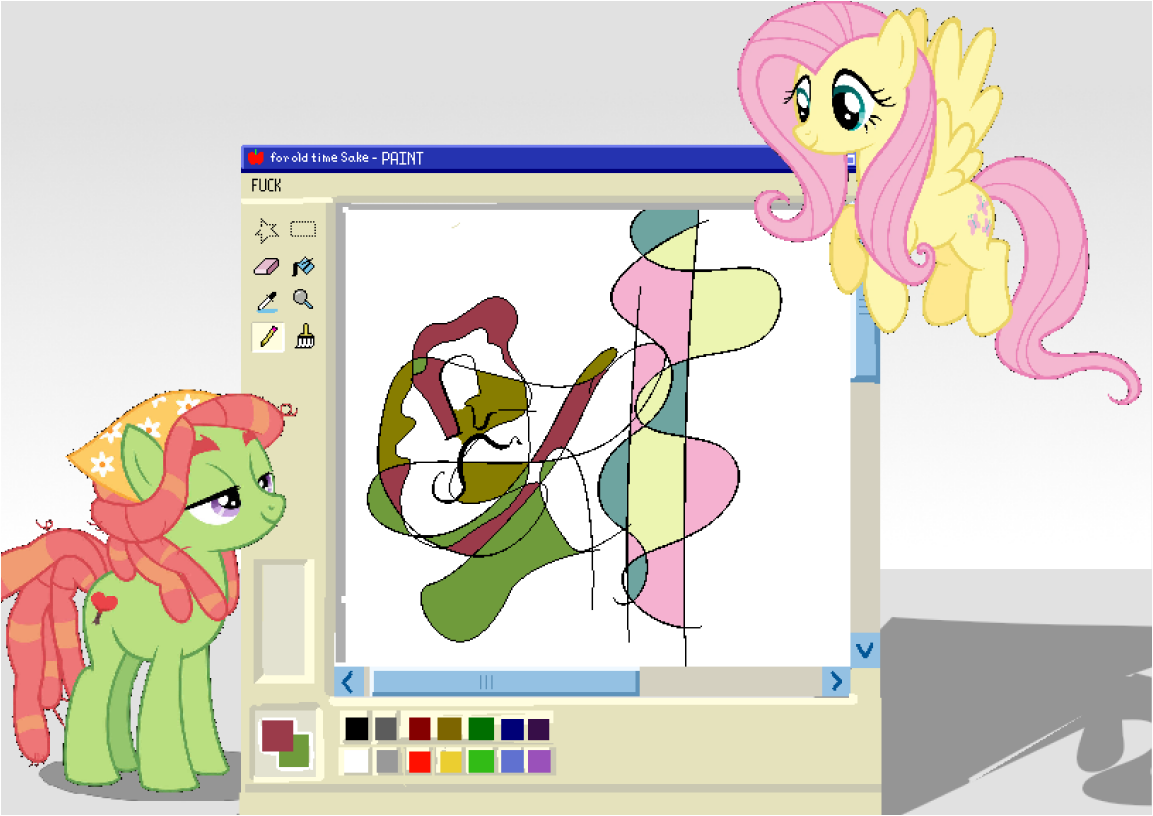Screen dimensions: 1153x816
Task: Select the Pencil tool
Action: [x=266, y=338]
